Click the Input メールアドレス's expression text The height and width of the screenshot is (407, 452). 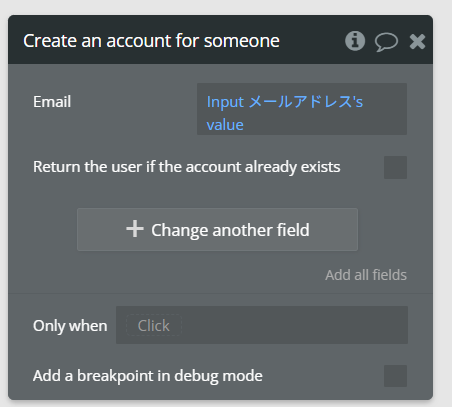point(285,102)
